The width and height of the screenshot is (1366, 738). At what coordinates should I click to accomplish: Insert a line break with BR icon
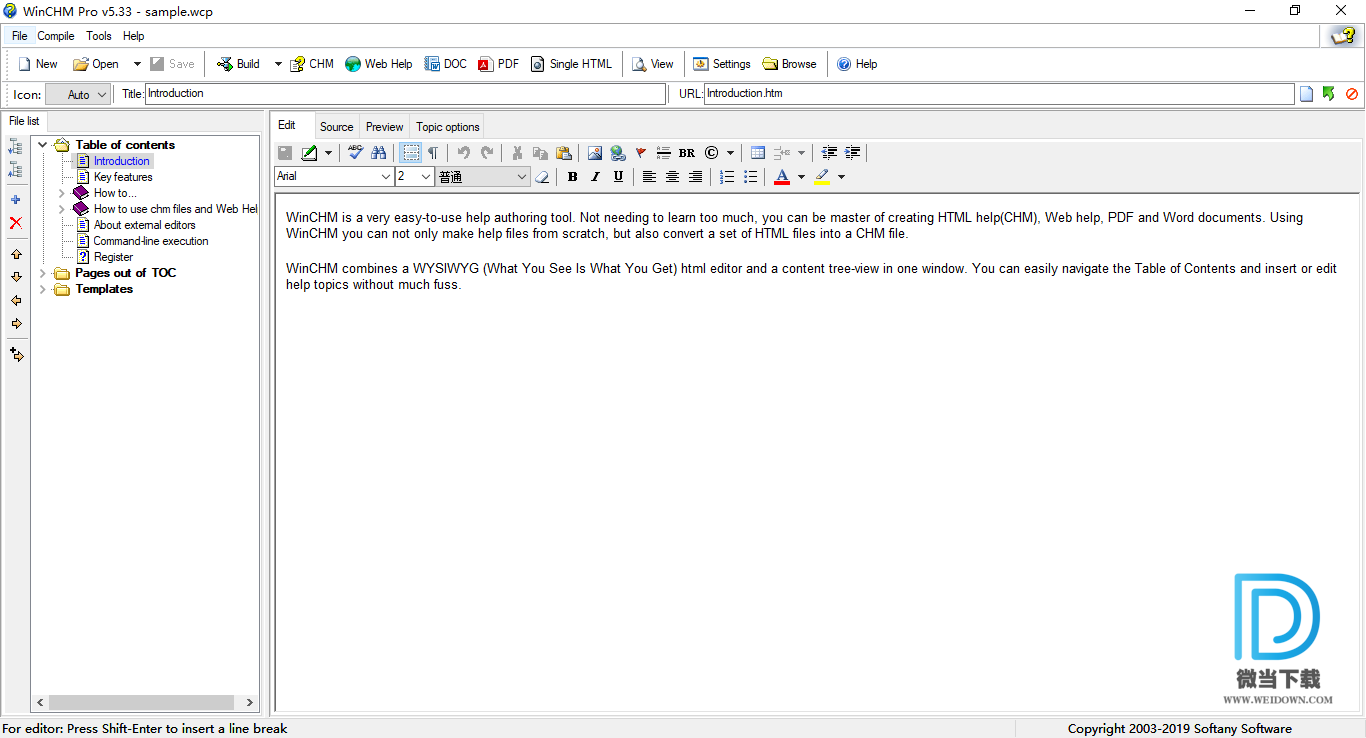(687, 153)
